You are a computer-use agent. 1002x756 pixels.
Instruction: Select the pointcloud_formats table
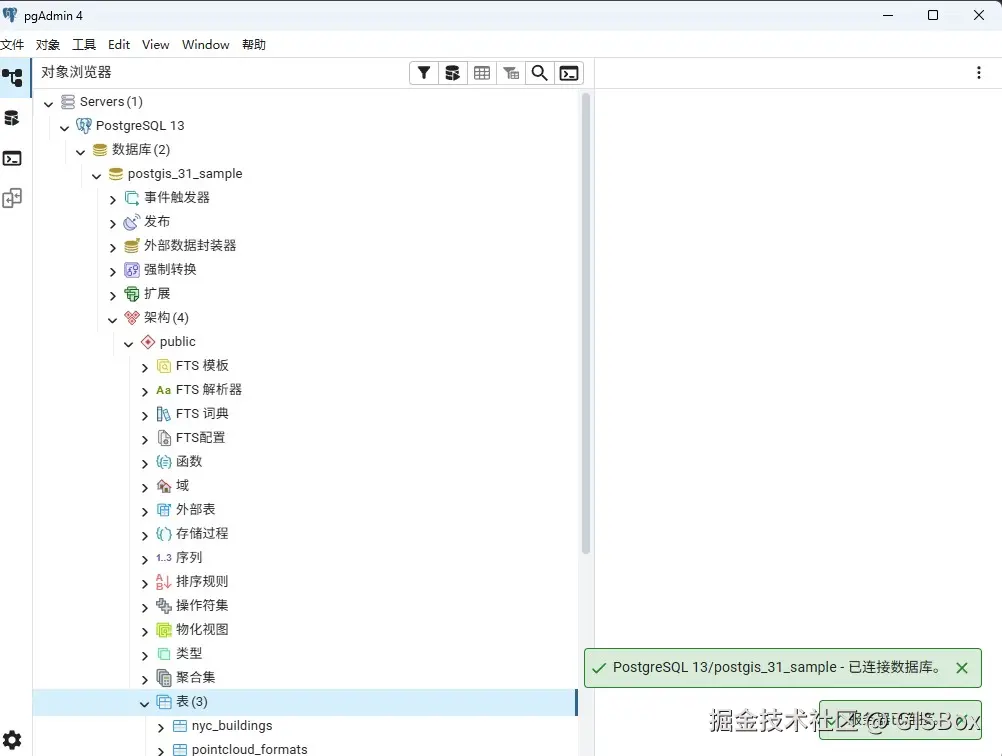coord(248,748)
